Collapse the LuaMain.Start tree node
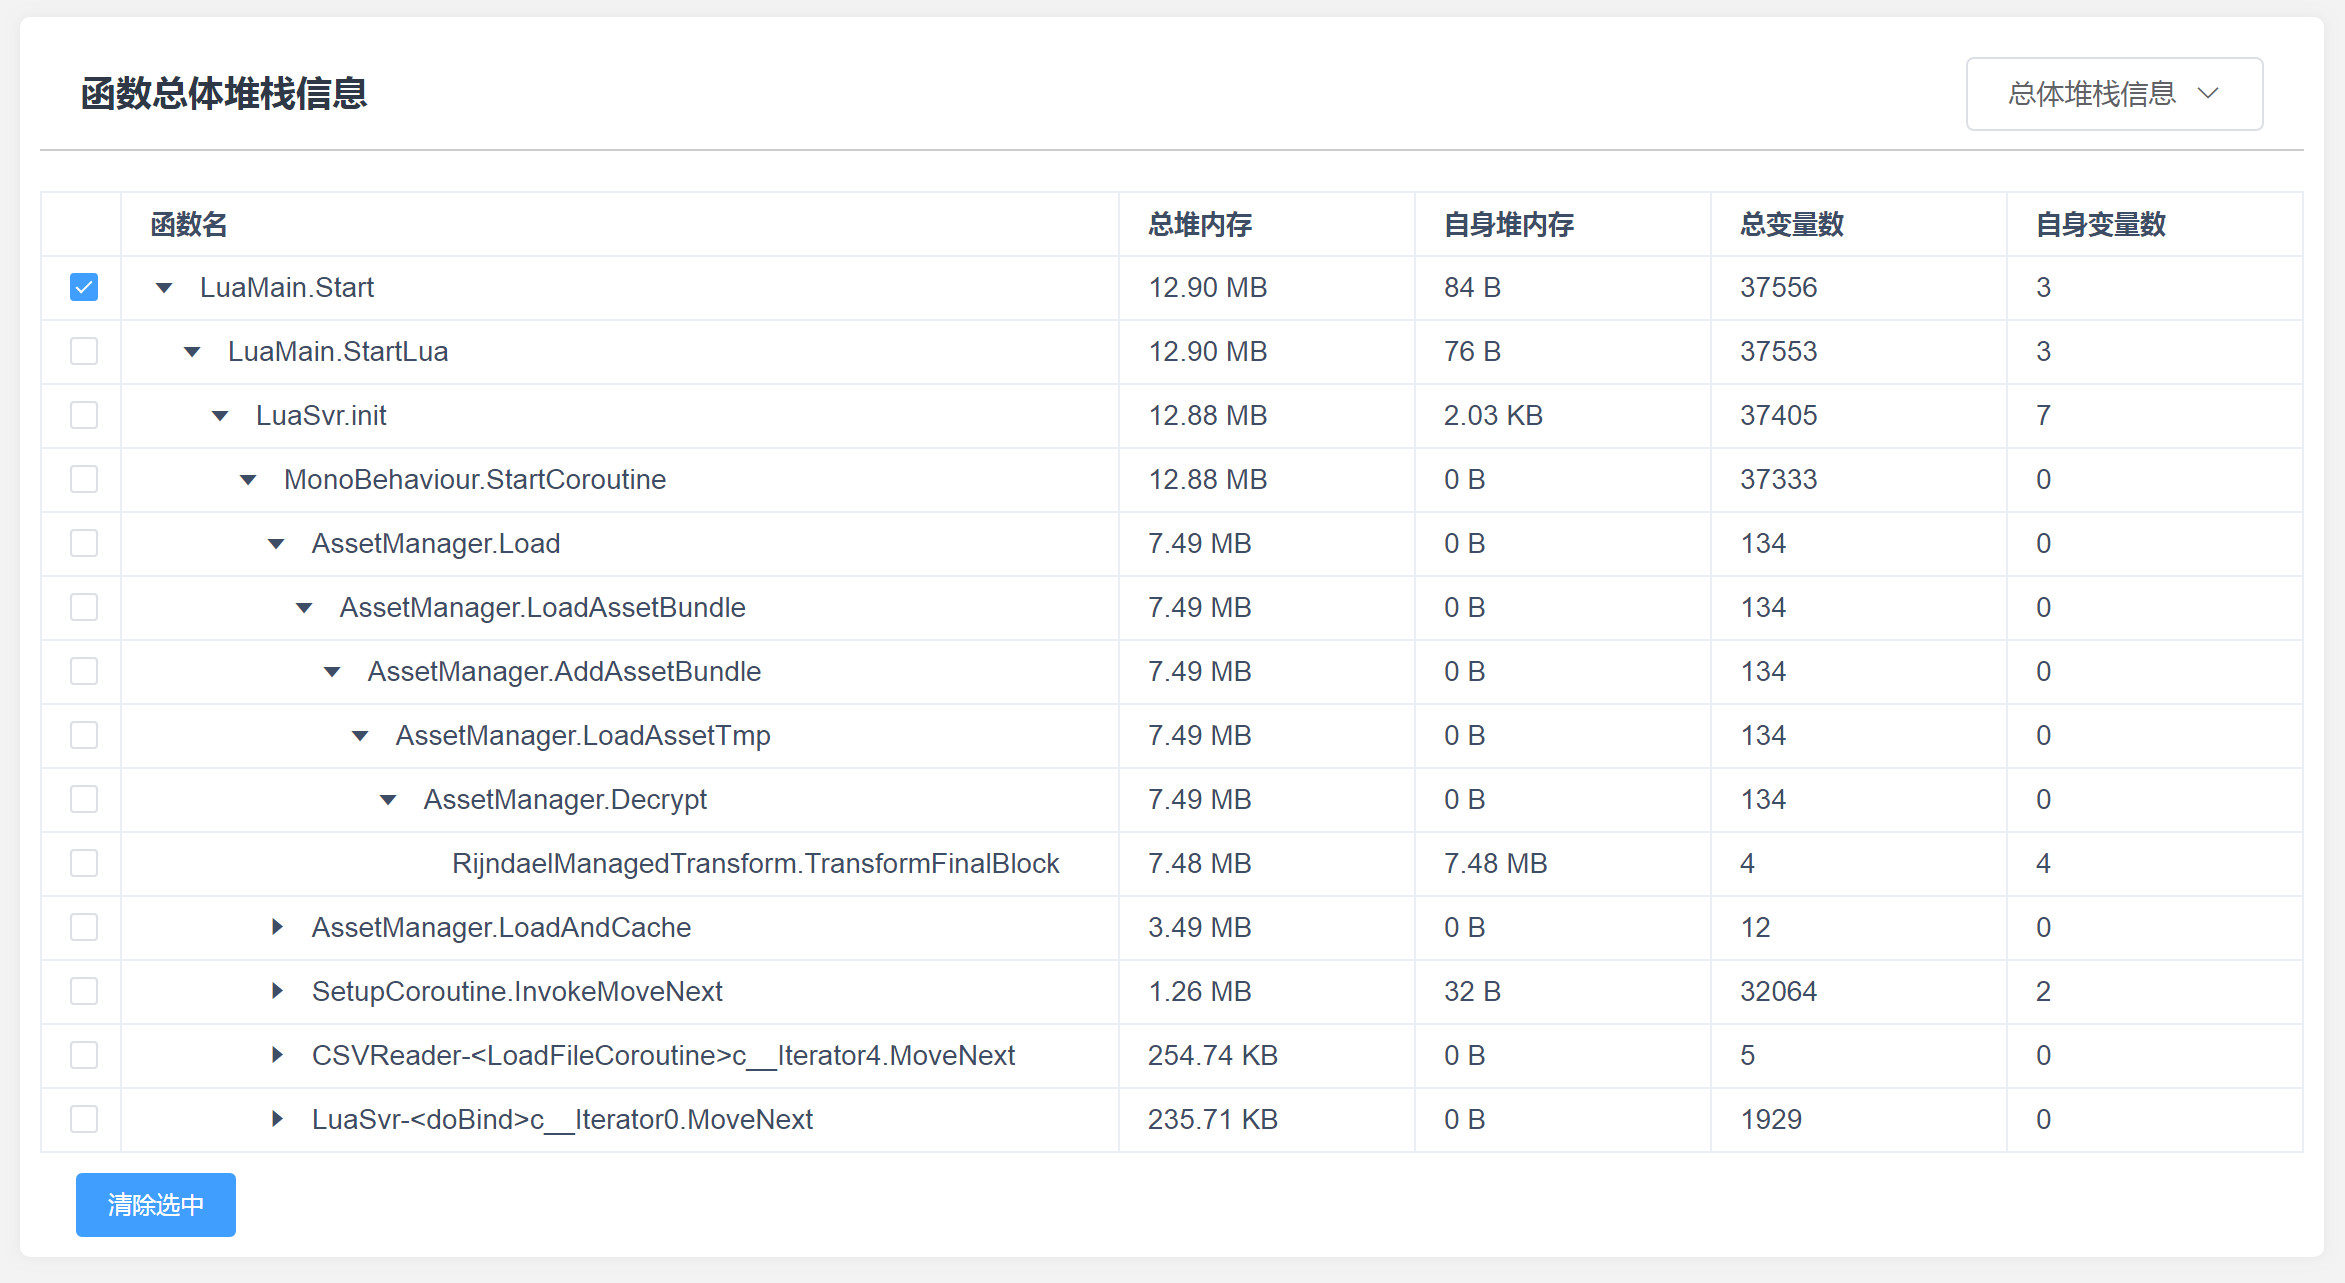This screenshot has height=1283, width=2345. point(164,288)
